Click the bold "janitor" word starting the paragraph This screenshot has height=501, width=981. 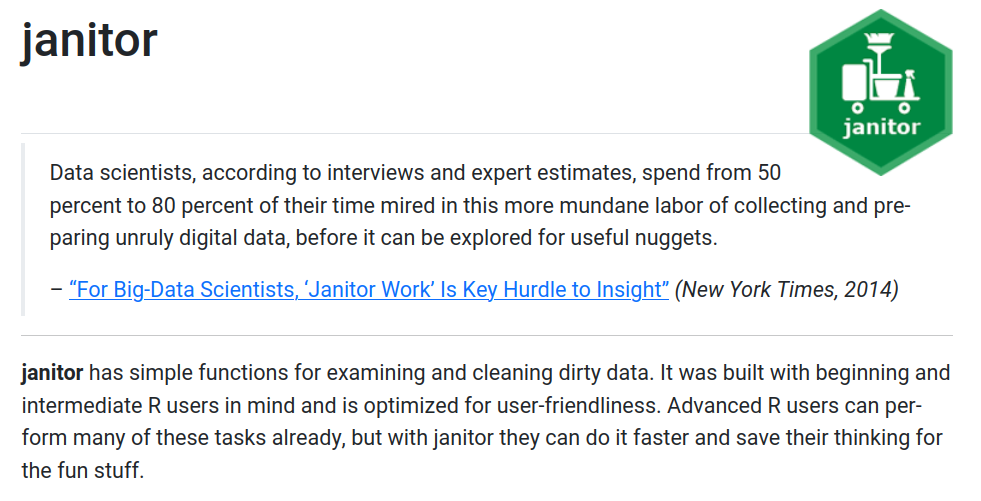click(x=51, y=374)
